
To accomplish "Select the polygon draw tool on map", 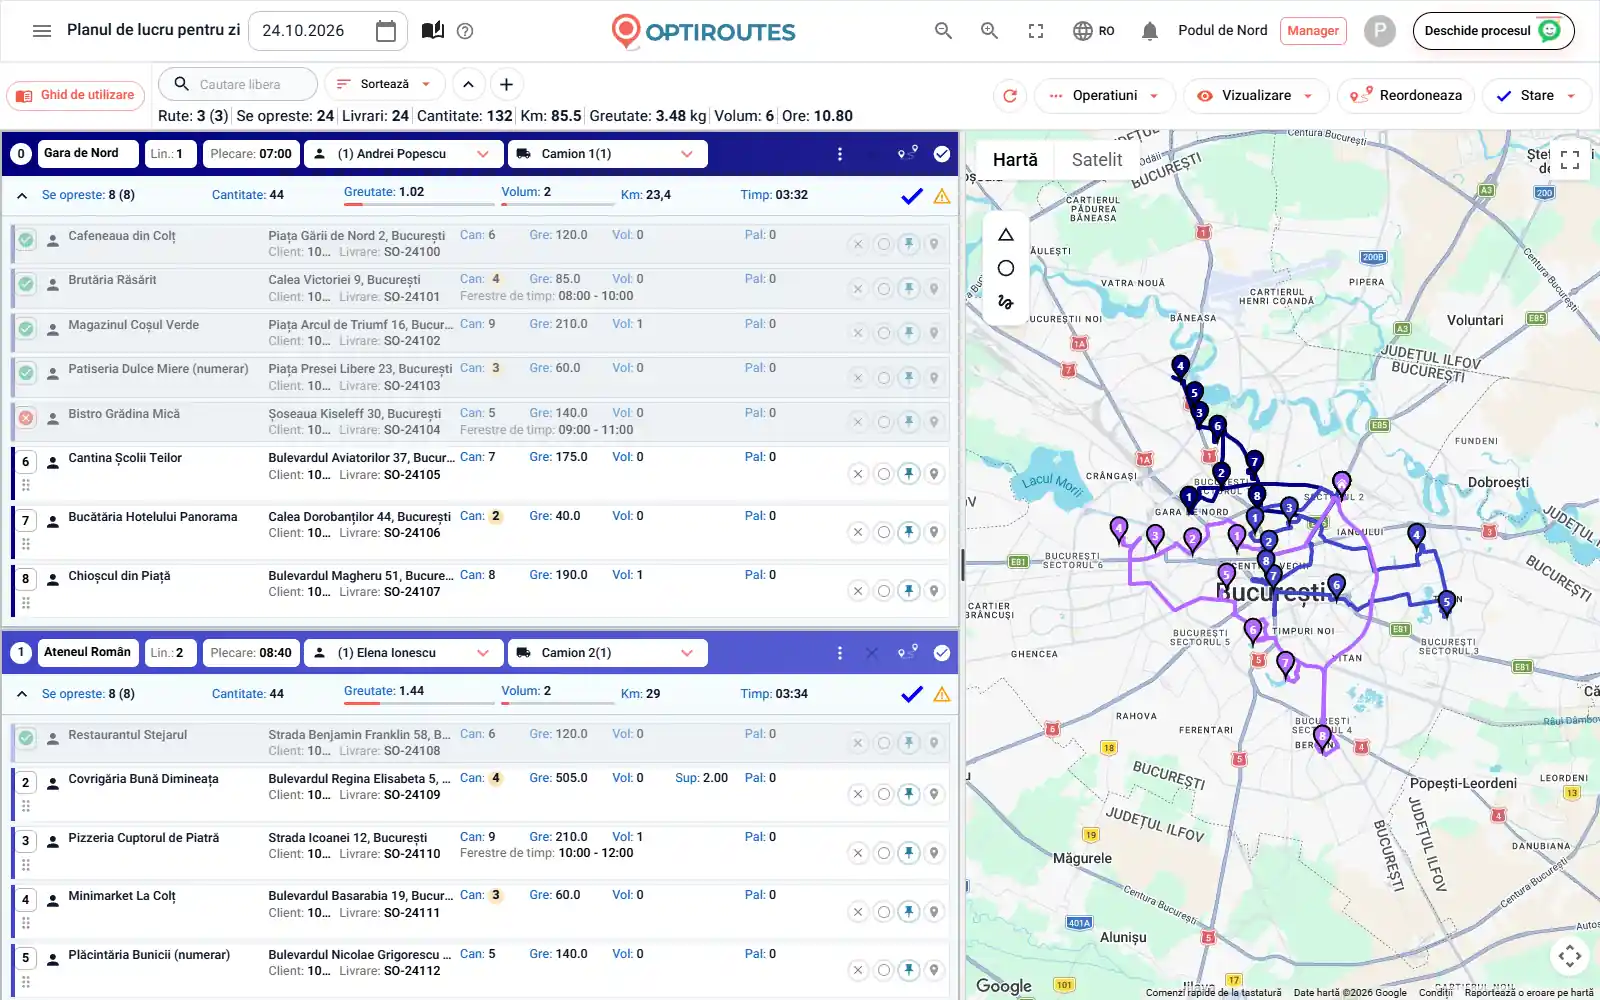I will click(x=1006, y=235).
